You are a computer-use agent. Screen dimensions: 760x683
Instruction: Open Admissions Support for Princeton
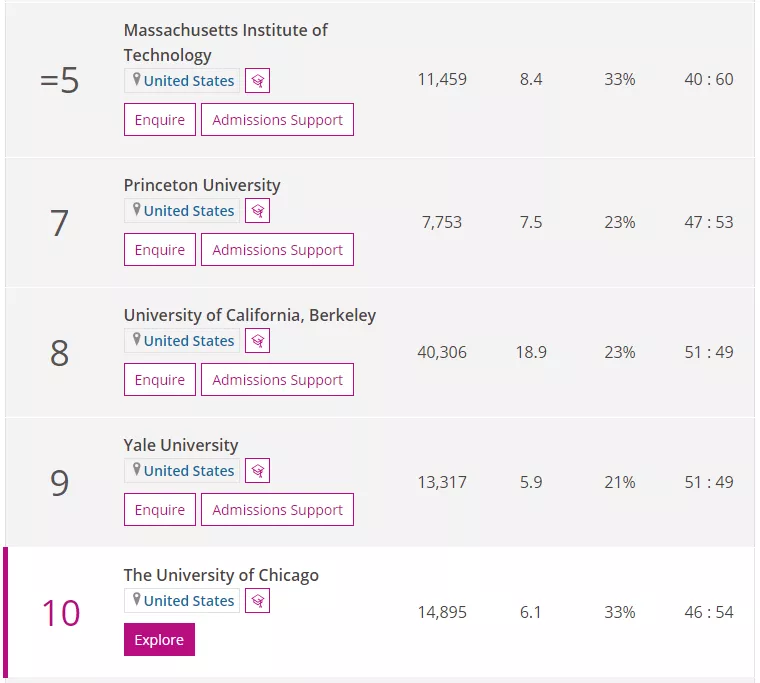point(277,250)
